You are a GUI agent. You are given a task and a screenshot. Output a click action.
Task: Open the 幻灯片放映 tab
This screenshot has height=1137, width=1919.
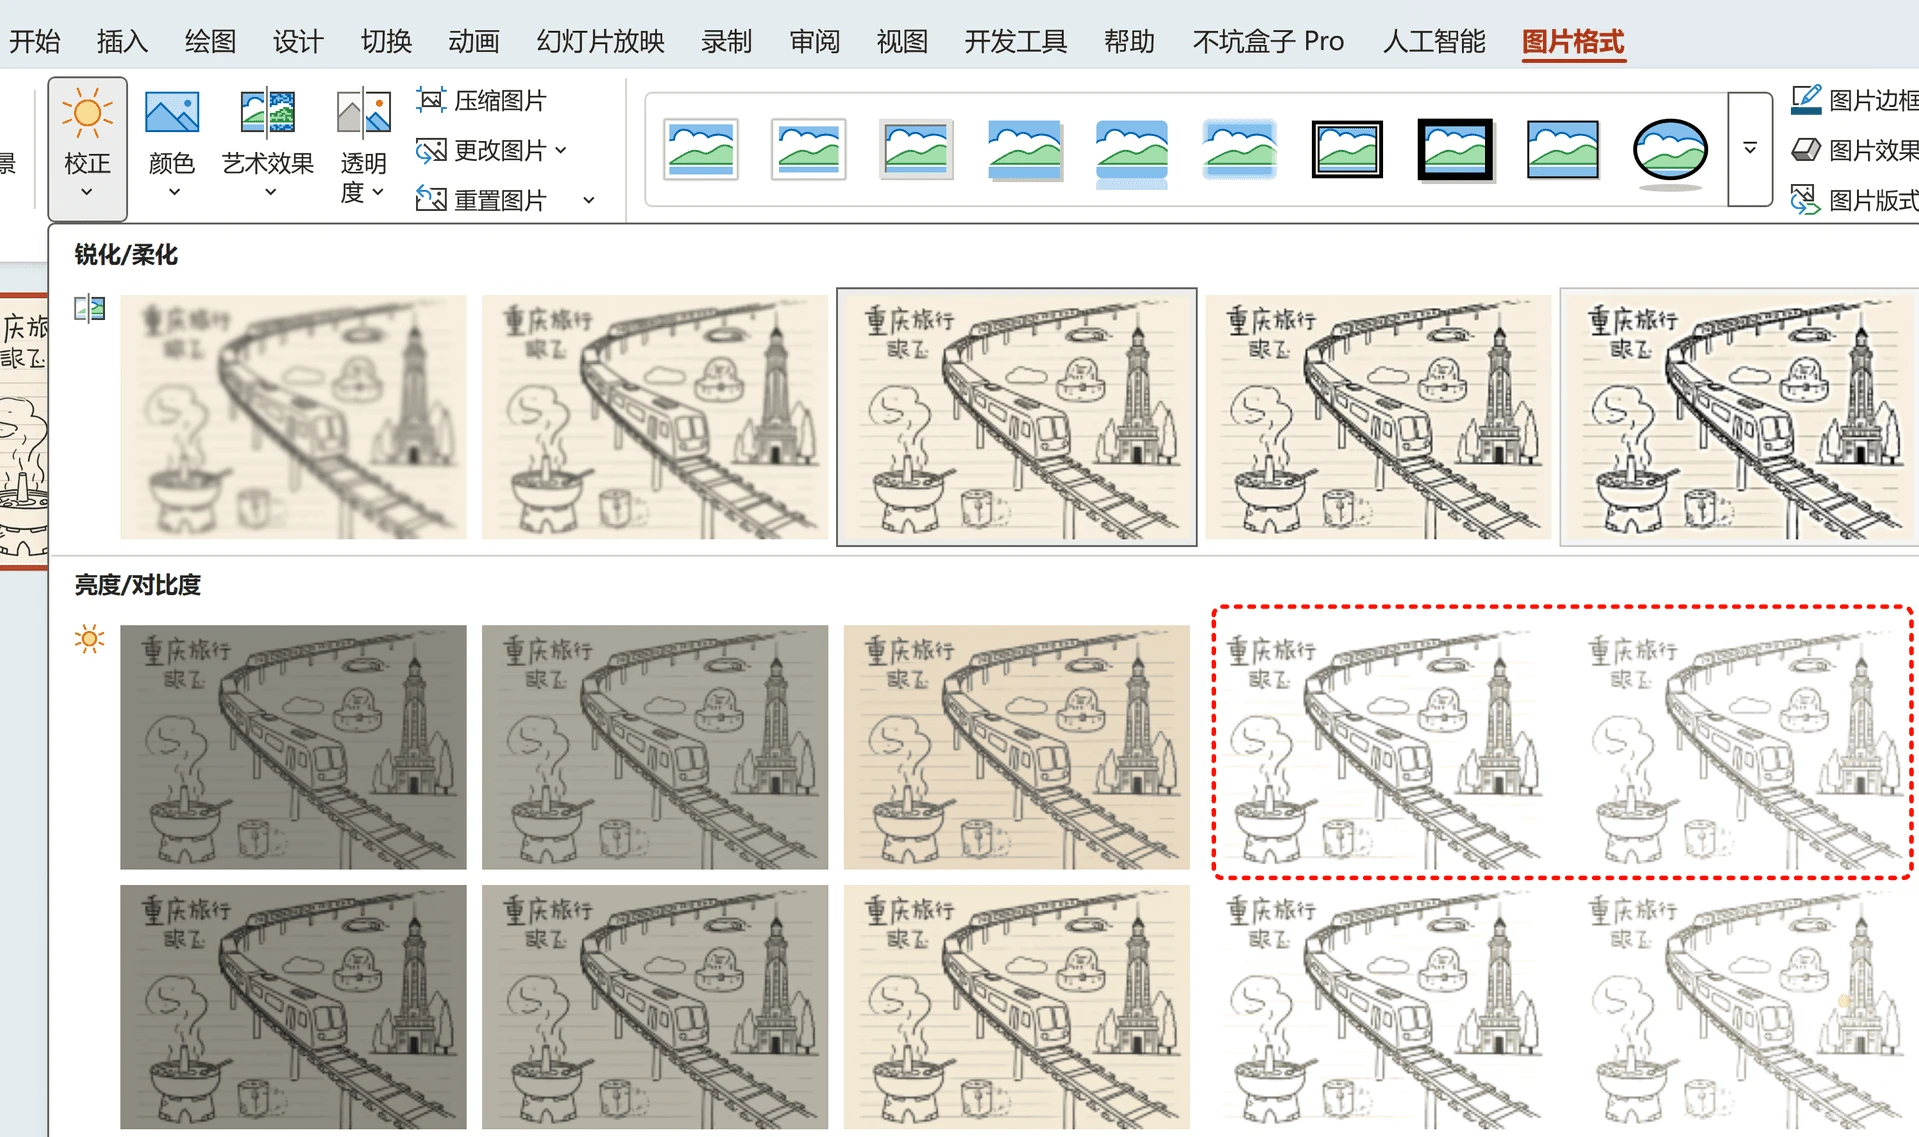click(600, 41)
